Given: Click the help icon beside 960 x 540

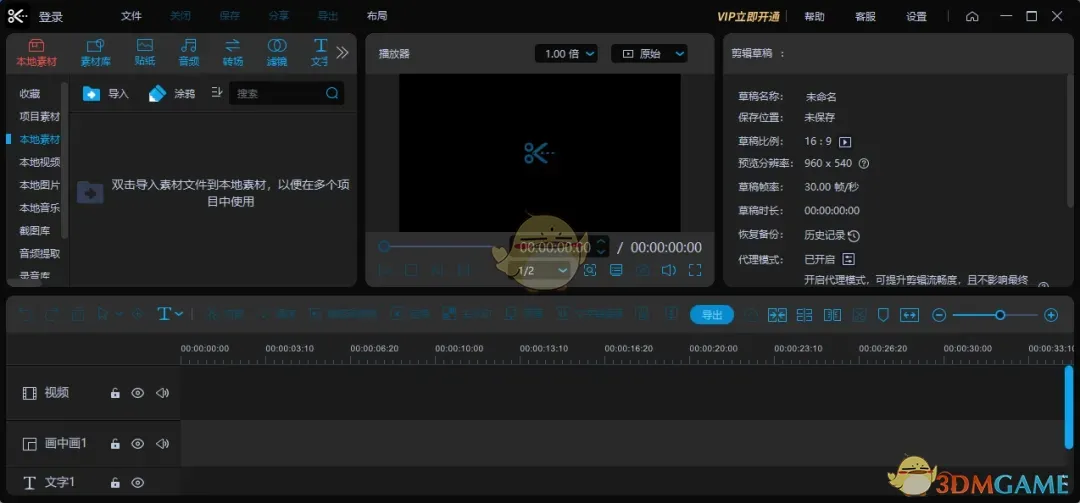Looking at the screenshot, I should click(x=864, y=163).
